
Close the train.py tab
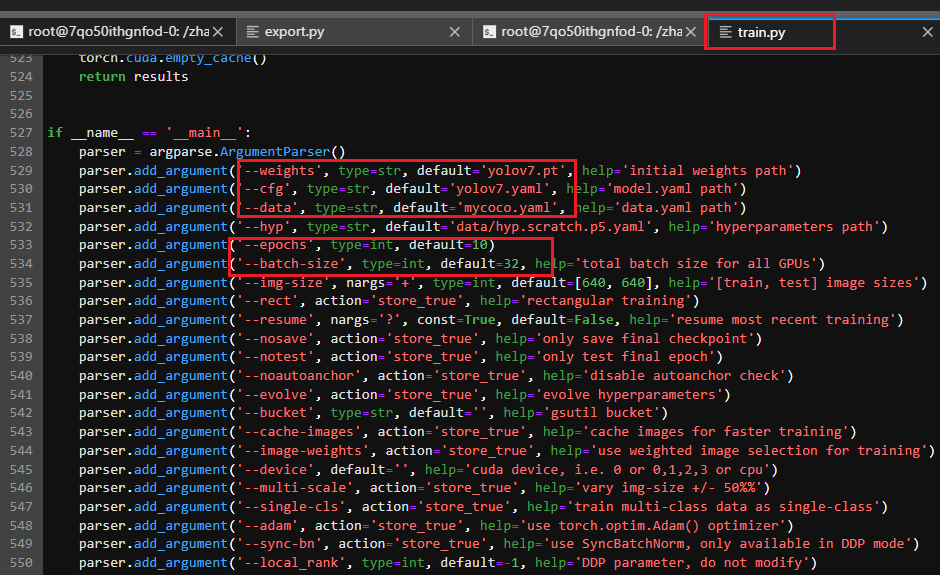[927, 32]
